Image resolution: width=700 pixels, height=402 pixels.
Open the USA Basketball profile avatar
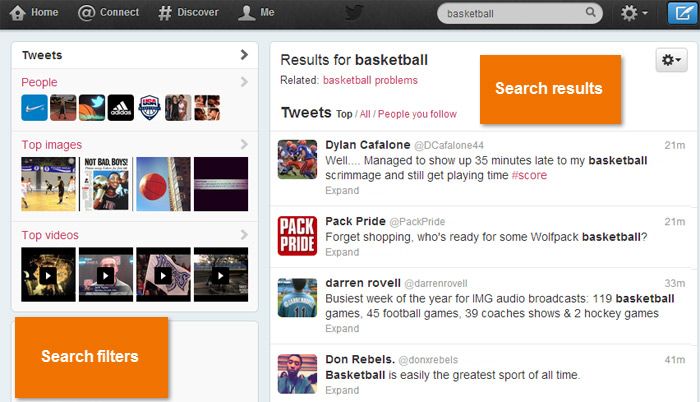(150, 108)
